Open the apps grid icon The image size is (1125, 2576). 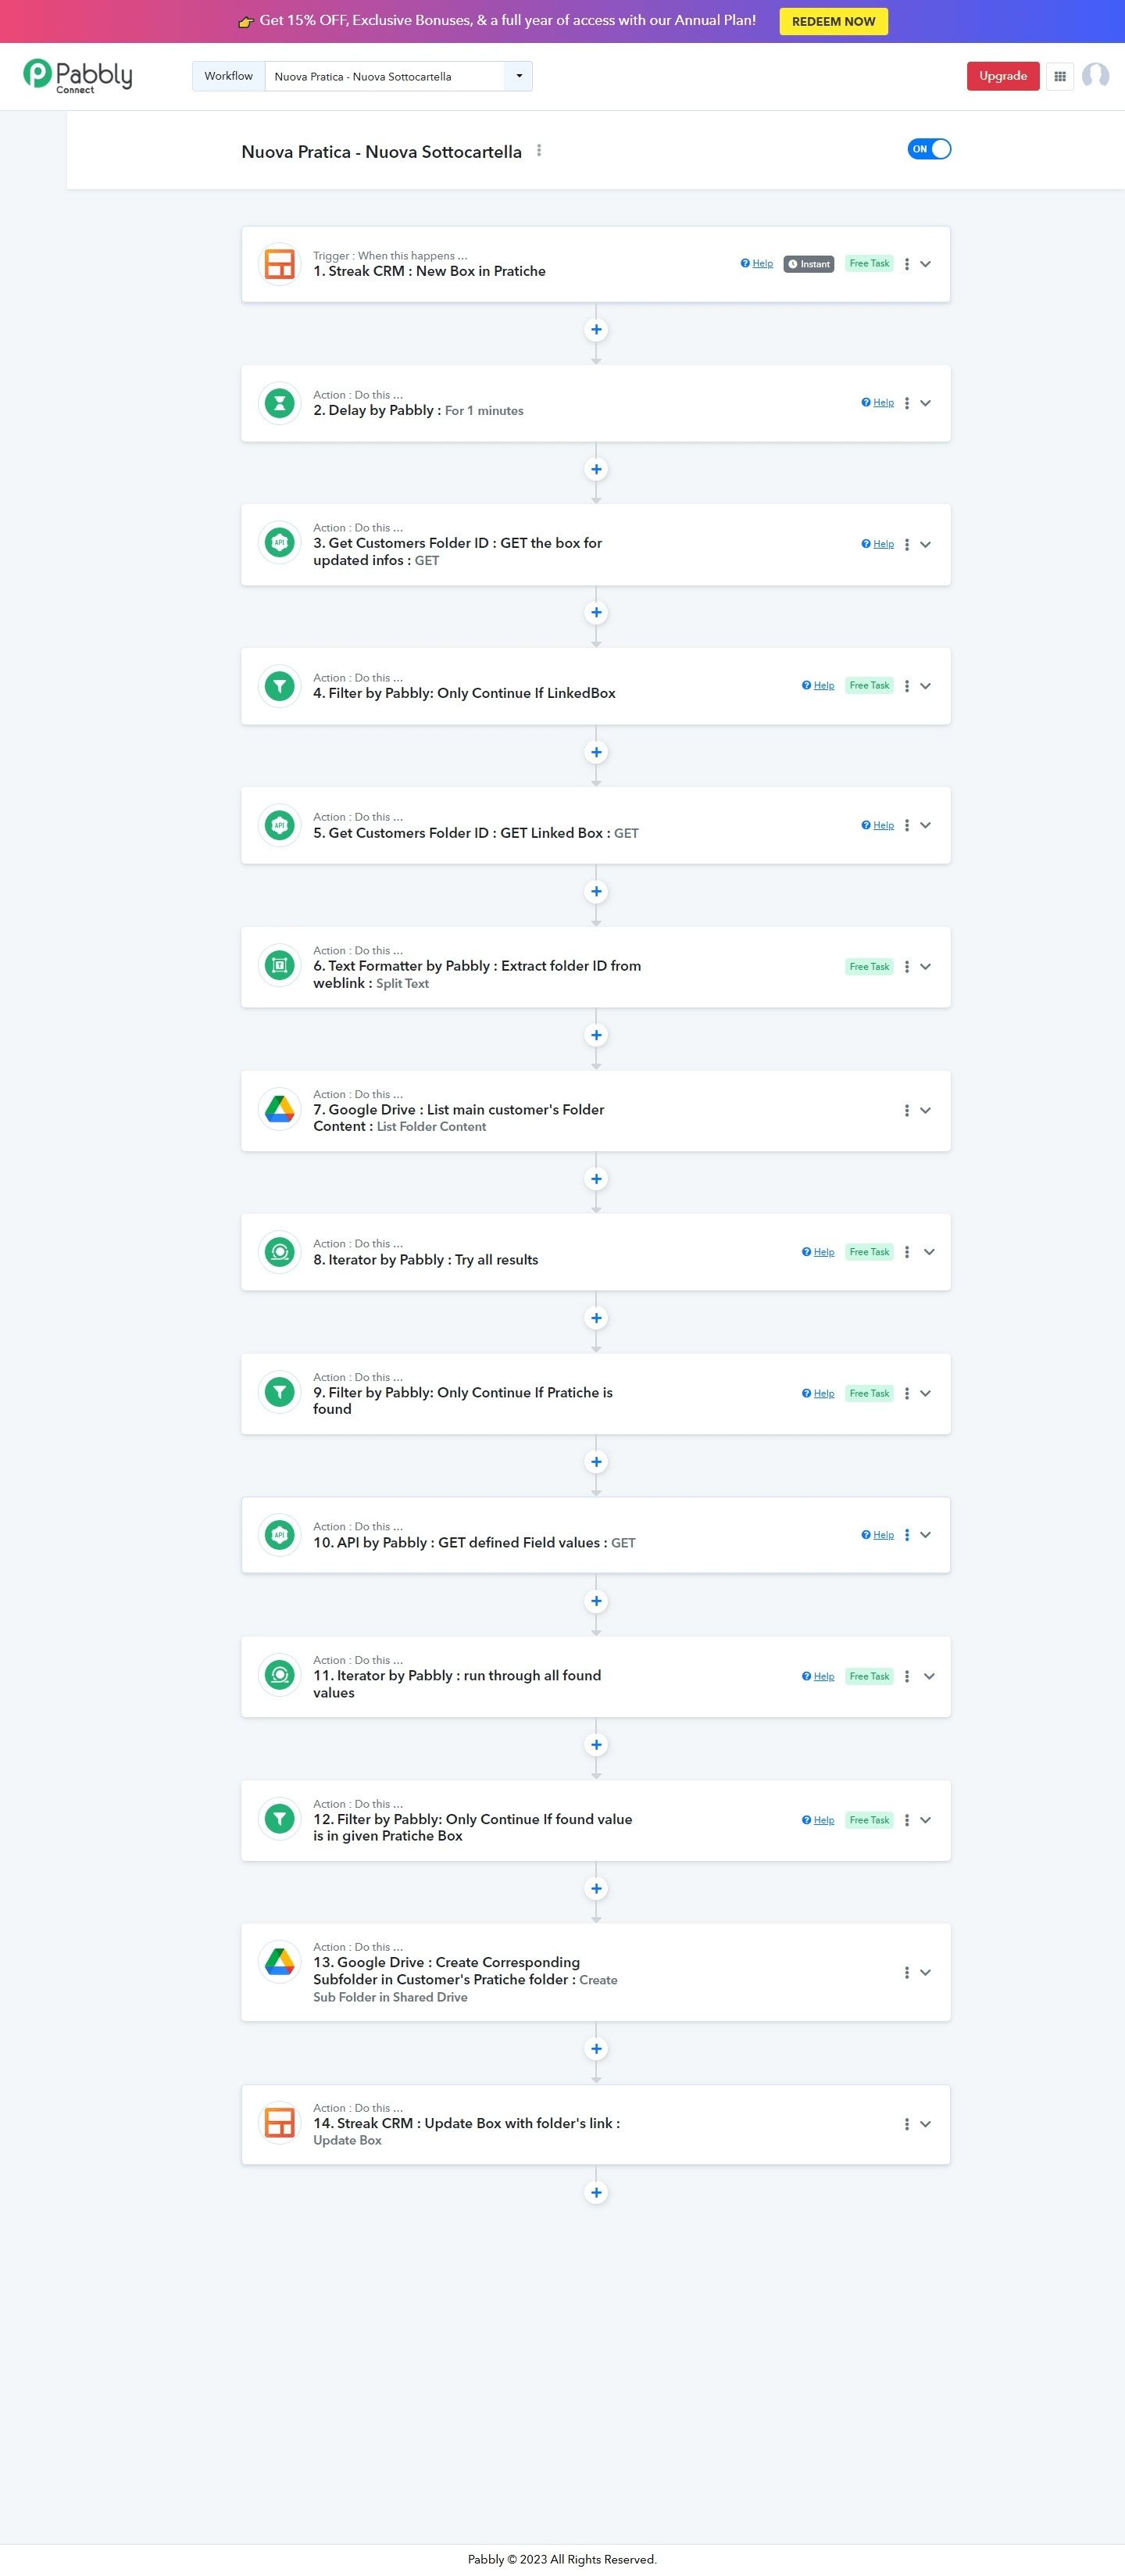pos(1060,76)
